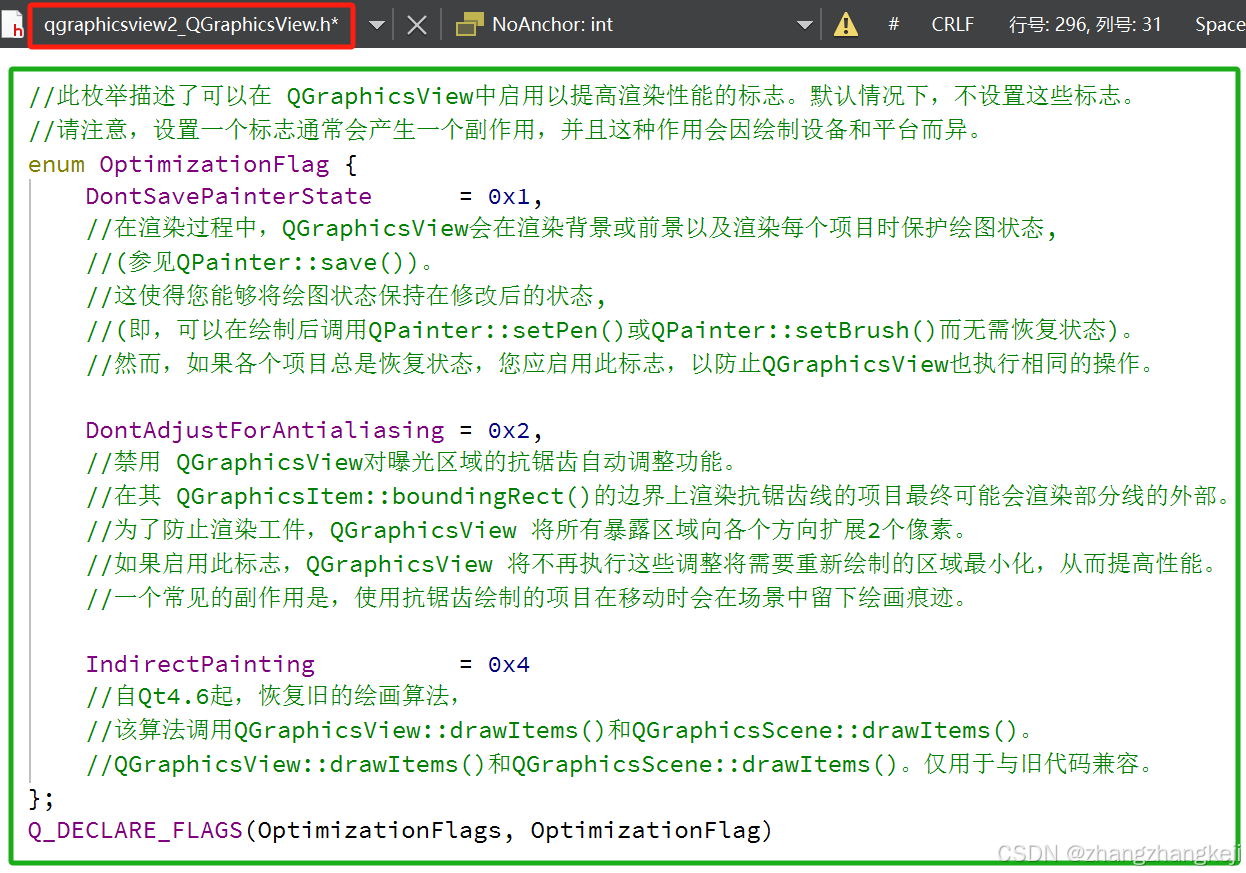Screen dimensions: 1246x873
Task: Close the current document with the X
Action: click(417, 25)
